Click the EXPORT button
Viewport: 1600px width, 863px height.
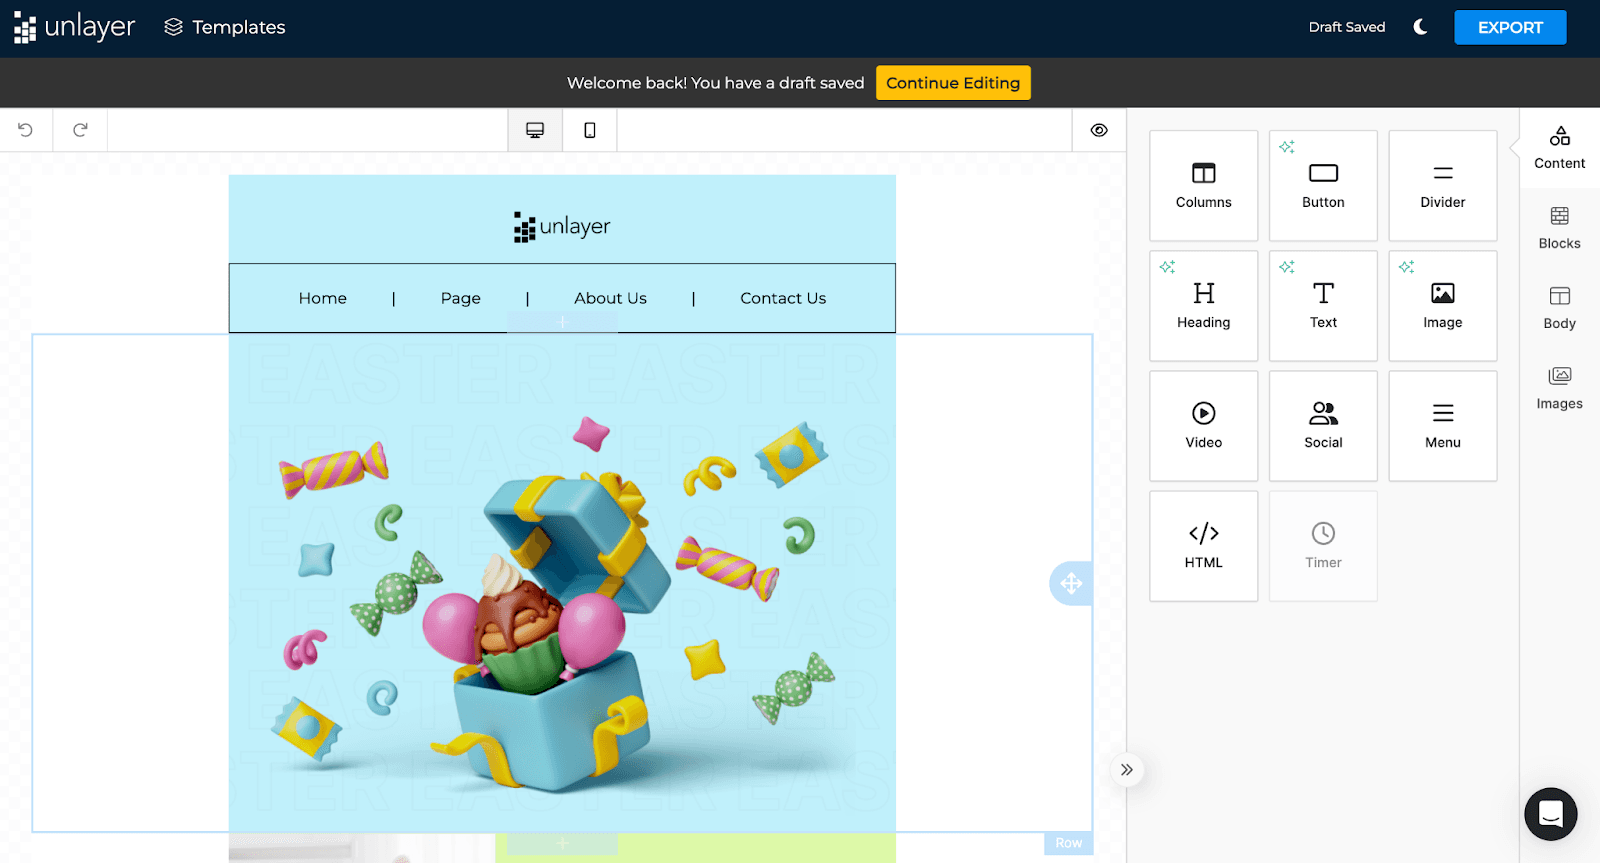tap(1510, 27)
